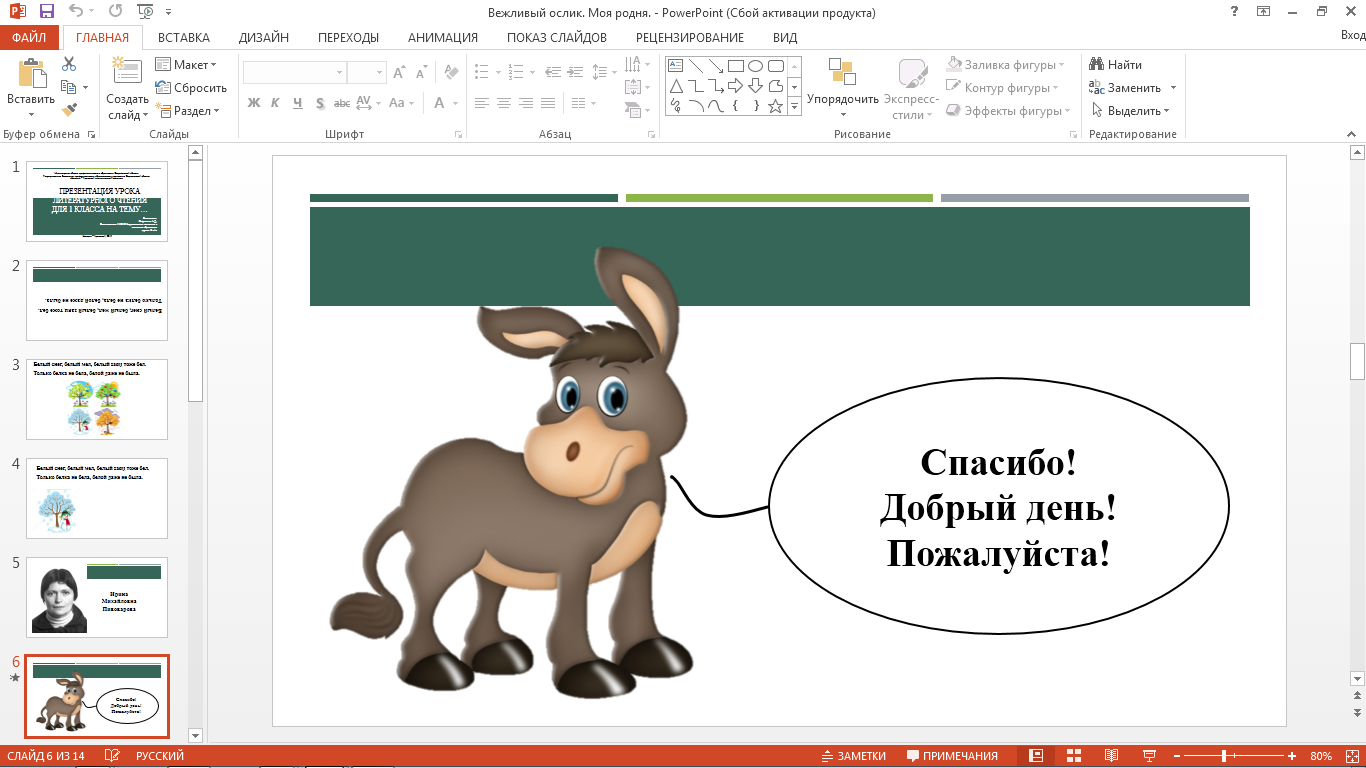Open the РЕЦЕНЗИРОВАНИЕ tab
This screenshot has height=768, width=1366.
pyautogui.click(x=690, y=38)
